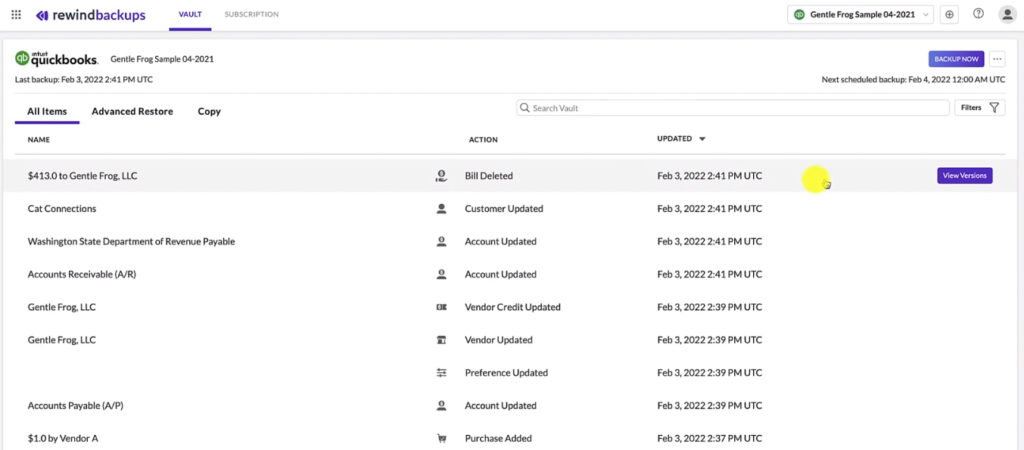Add a new account plus icon

click(949, 14)
